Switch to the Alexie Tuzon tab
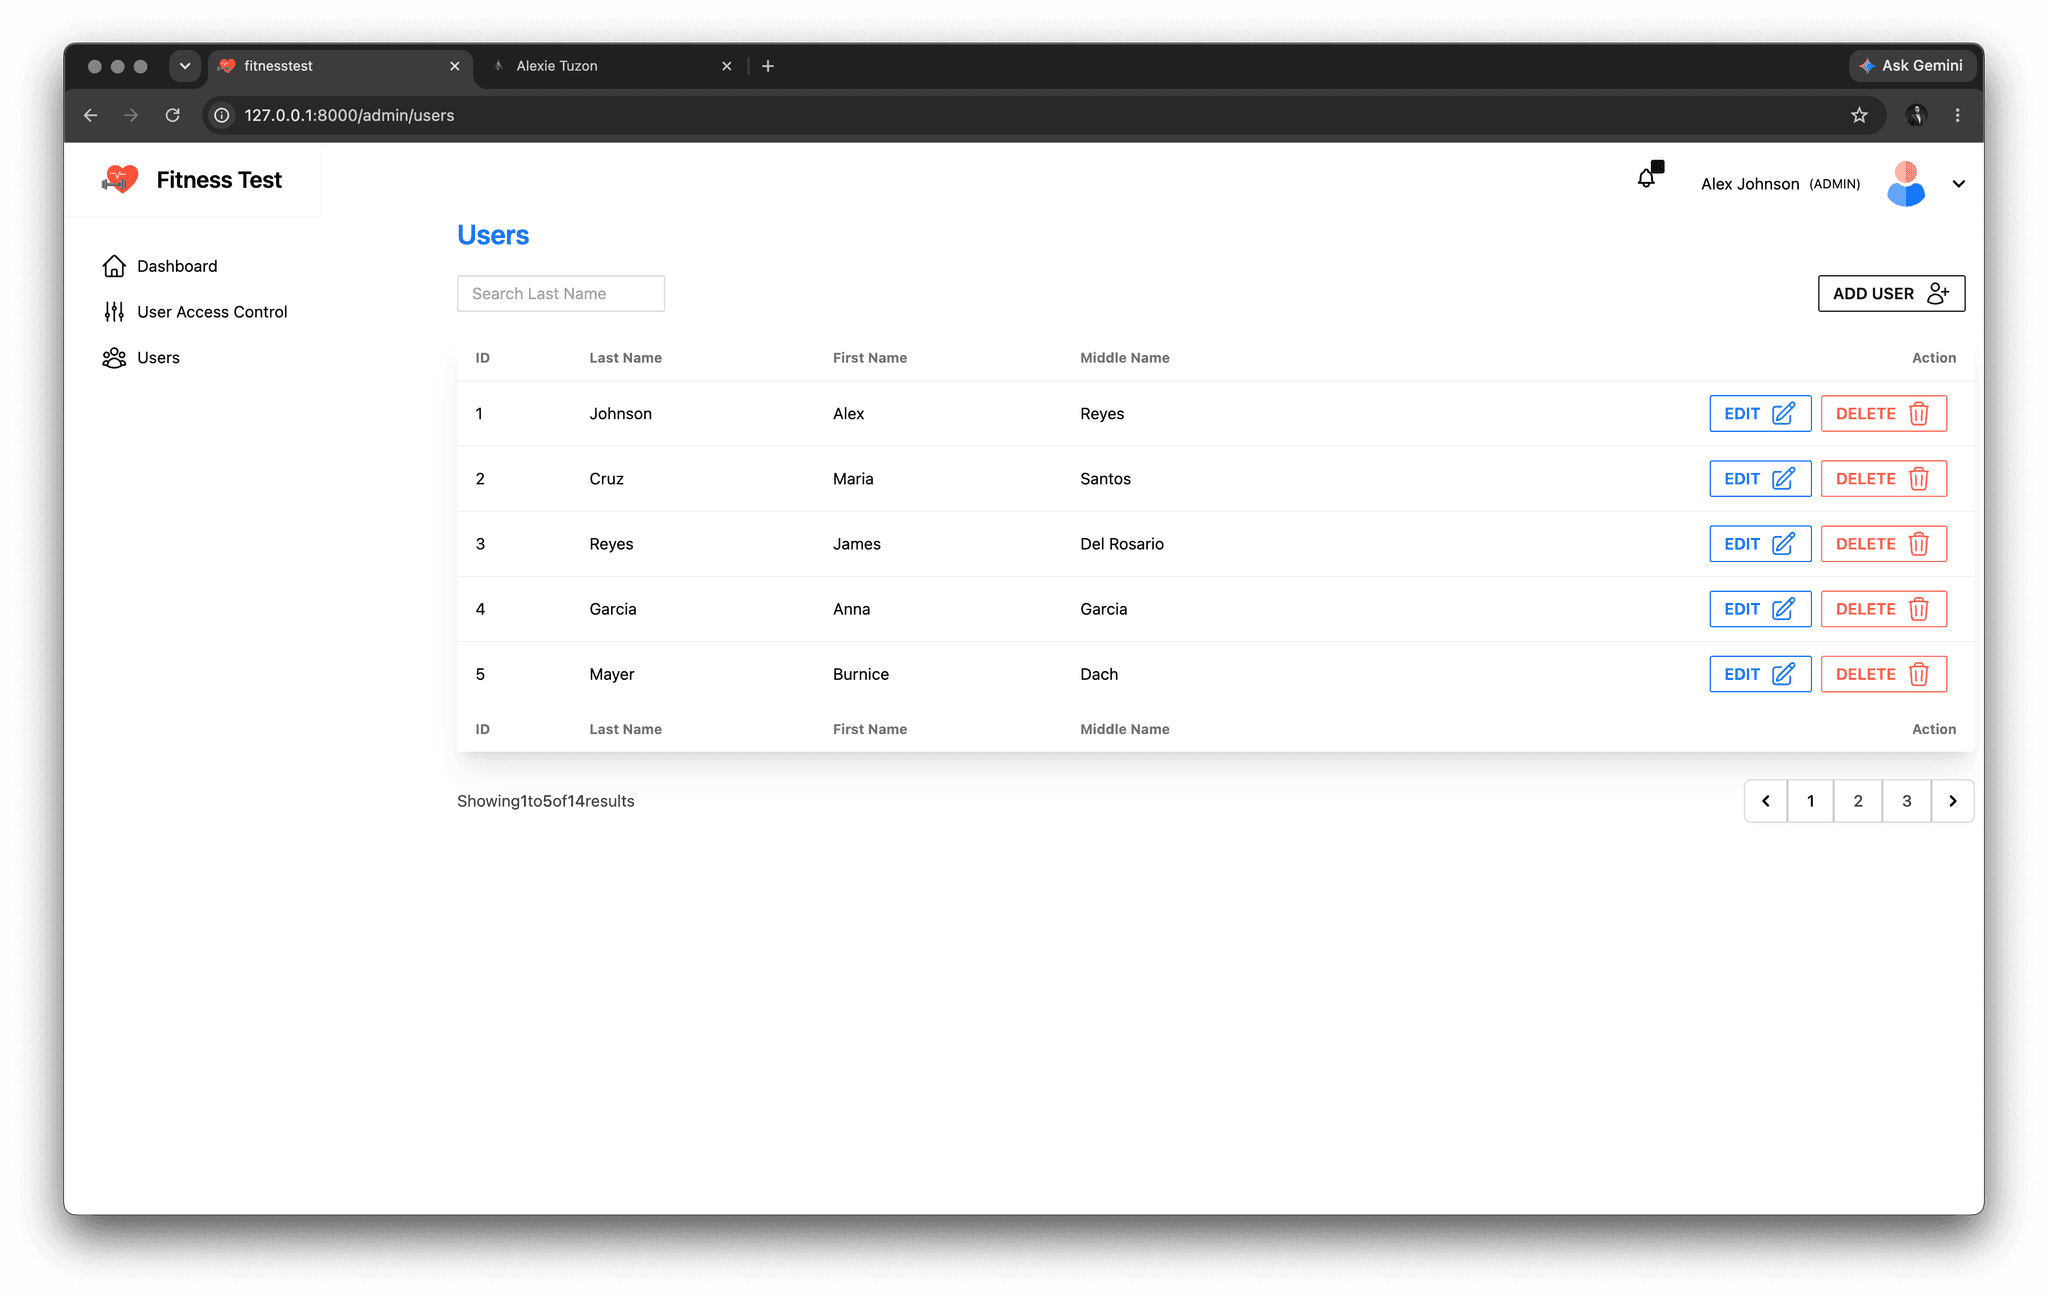 point(610,66)
